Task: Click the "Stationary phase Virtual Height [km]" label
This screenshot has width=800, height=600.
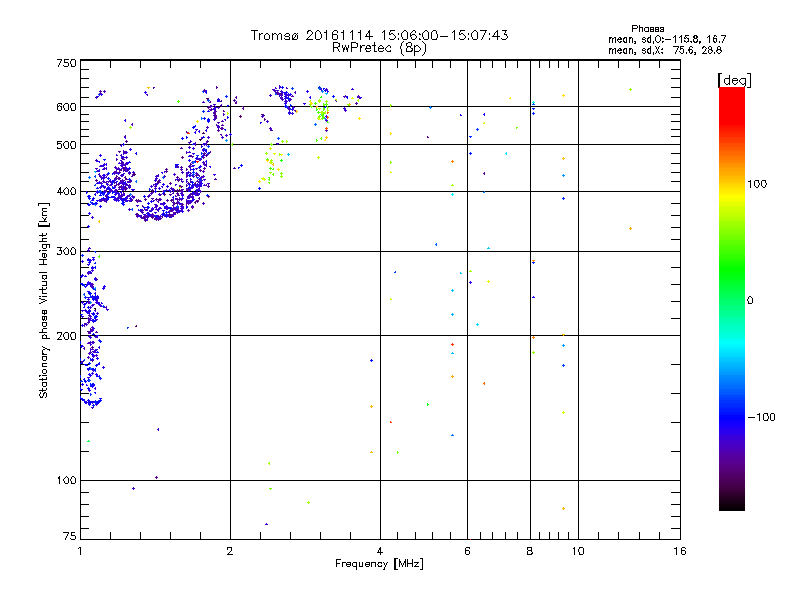Action: 43,300
